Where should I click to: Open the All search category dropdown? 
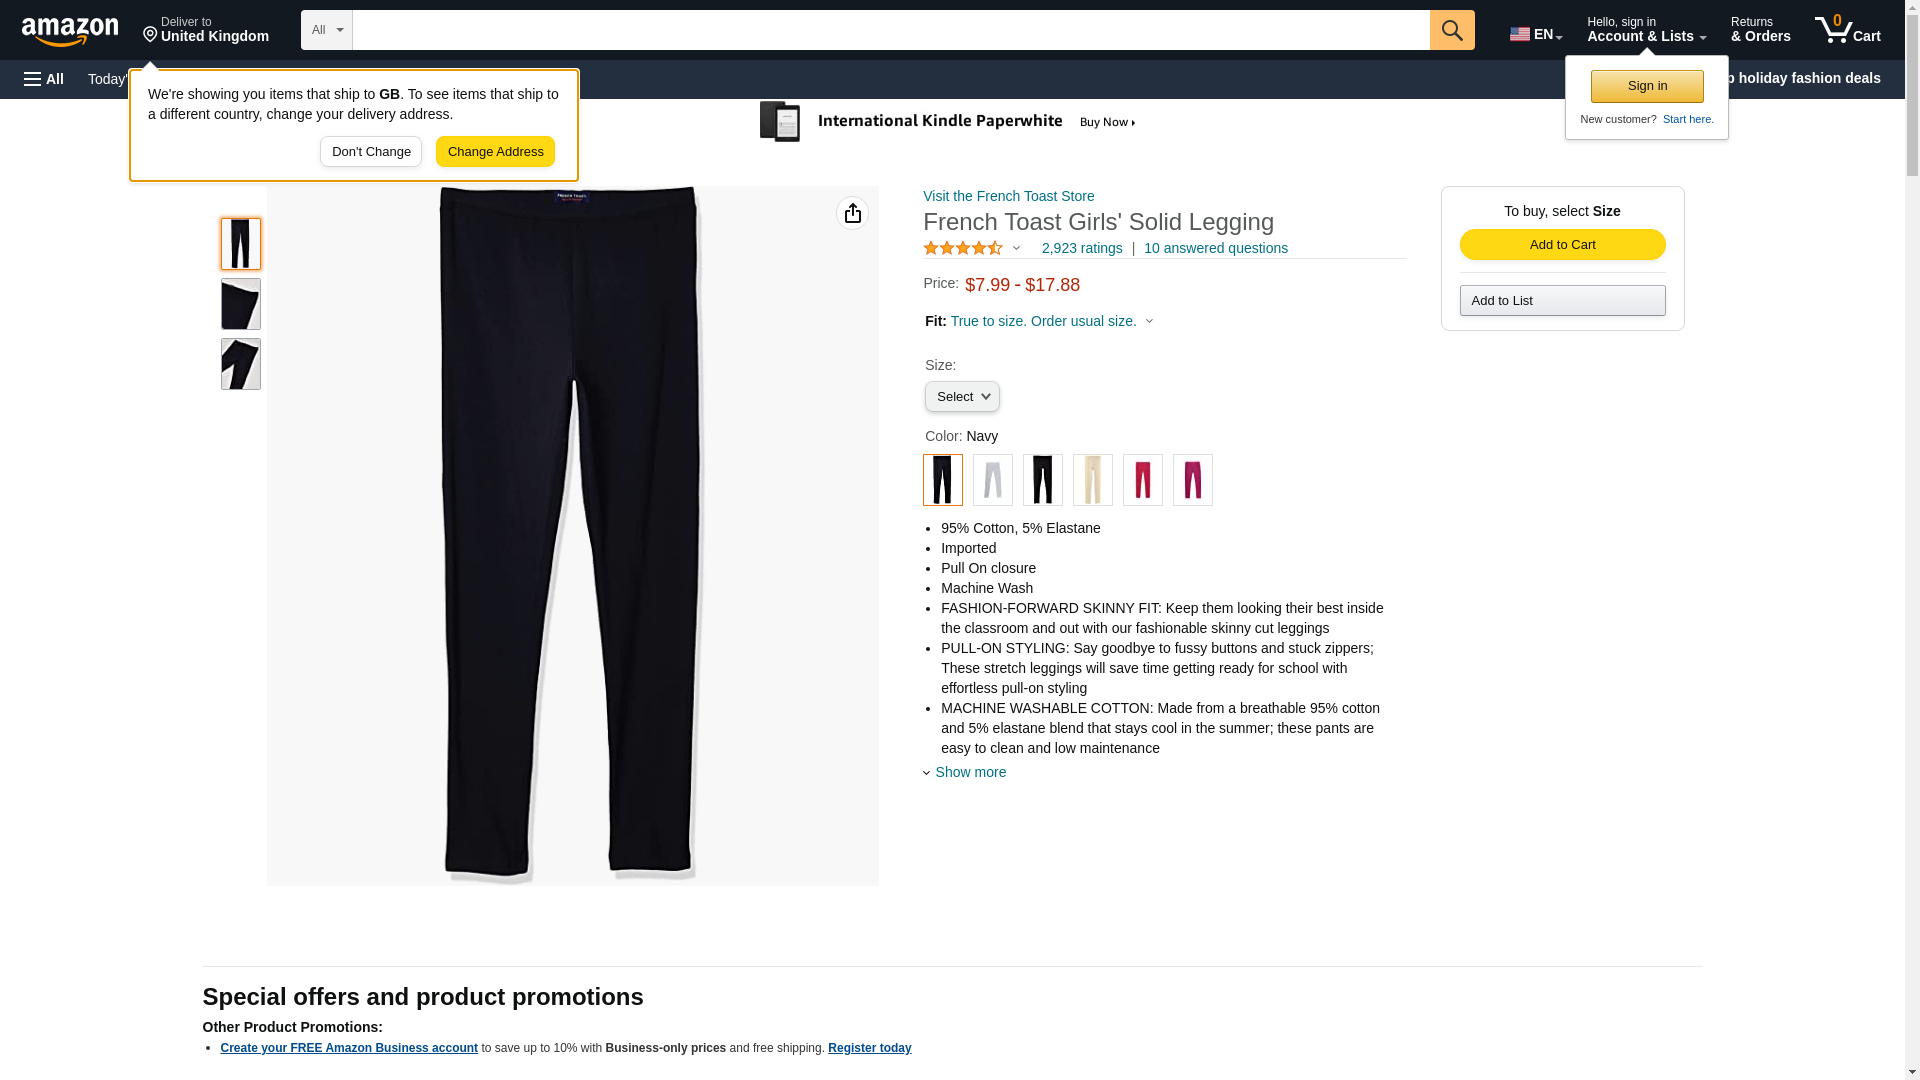pyautogui.click(x=327, y=30)
